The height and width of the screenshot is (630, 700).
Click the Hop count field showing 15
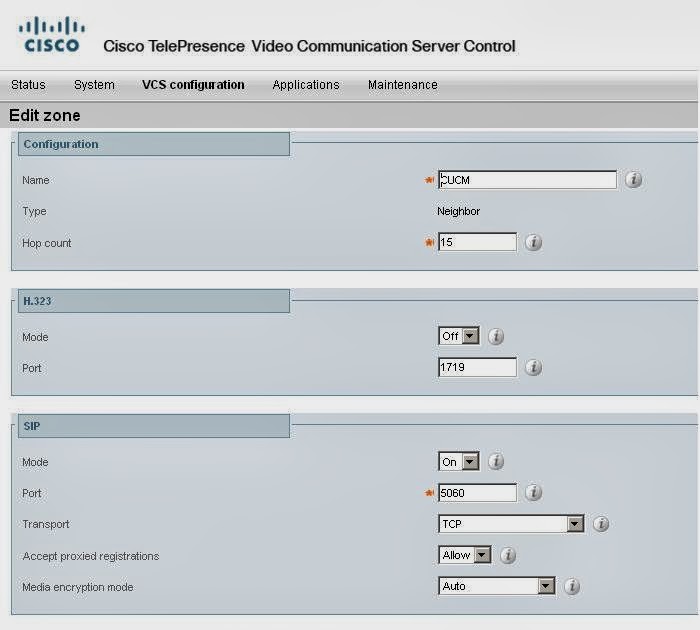point(477,242)
